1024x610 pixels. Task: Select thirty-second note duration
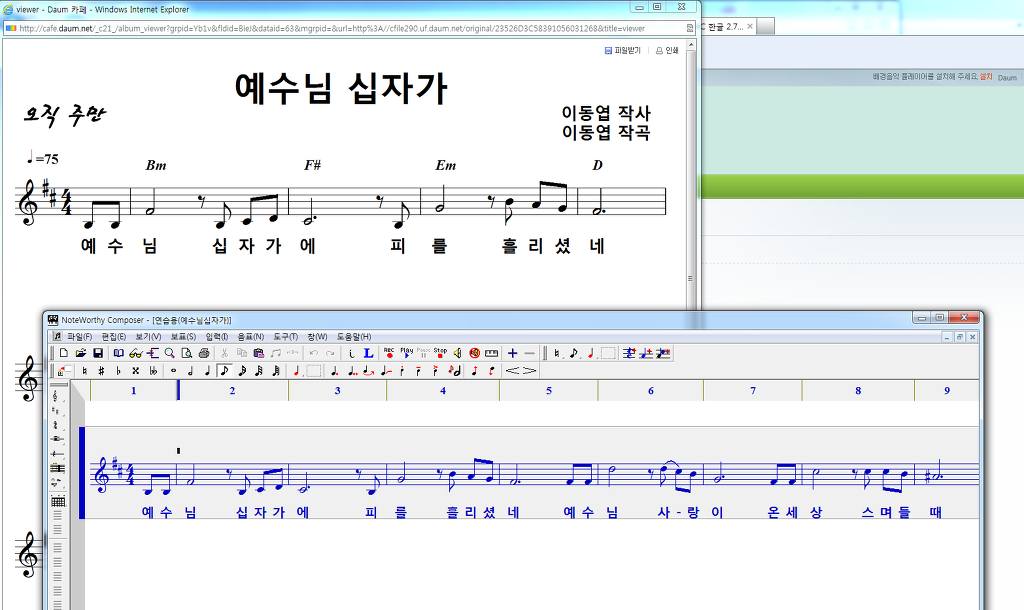tap(259, 370)
